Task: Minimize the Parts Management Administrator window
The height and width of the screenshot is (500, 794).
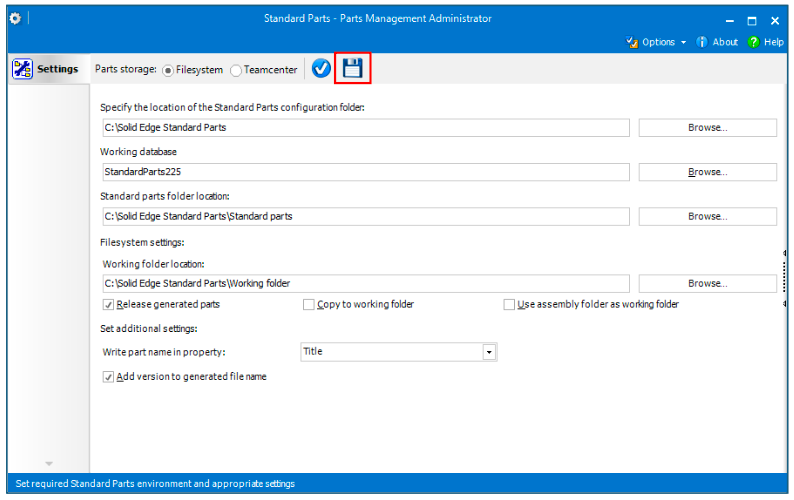Action: pos(730,21)
